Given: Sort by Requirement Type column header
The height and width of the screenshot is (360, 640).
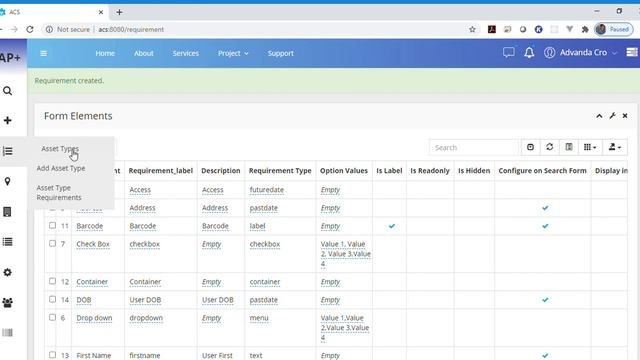Looking at the screenshot, I should click(280, 171).
